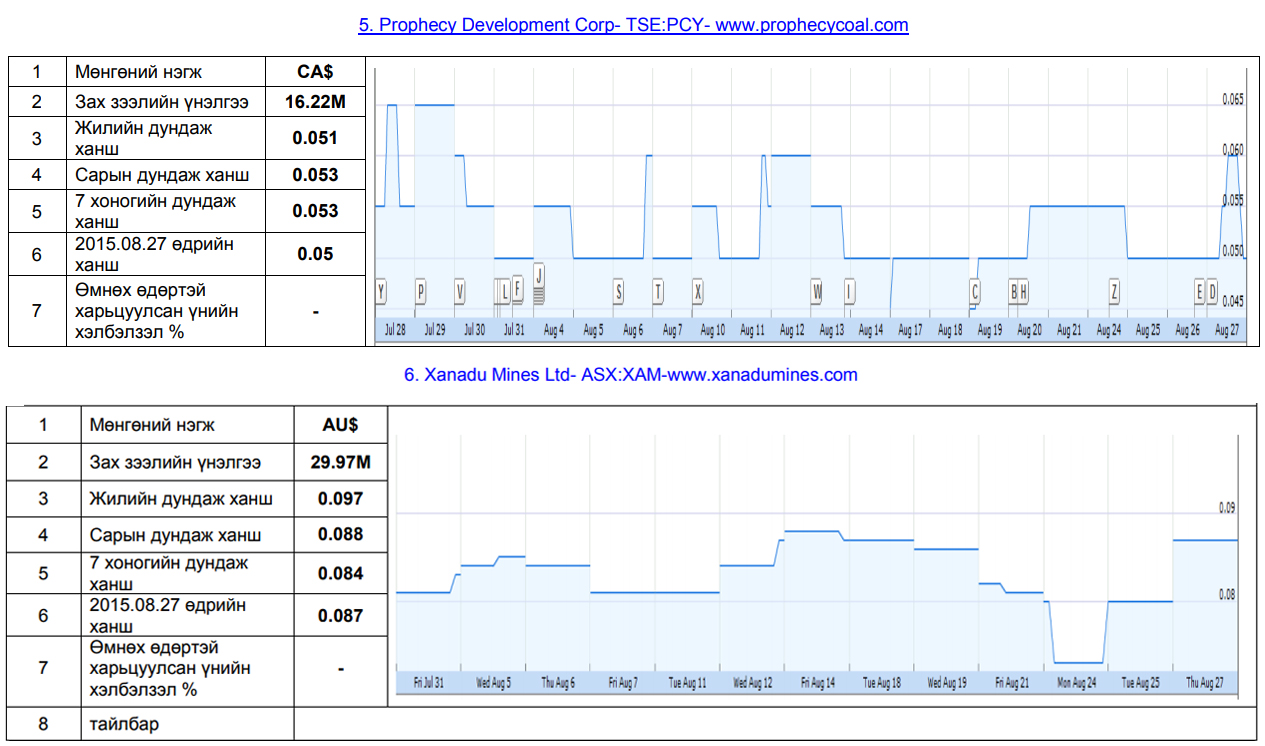Image resolution: width=1265 pixels, height=746 pixels.
Task: Select the X news flag marker
Action: click(x=697, y=291)
